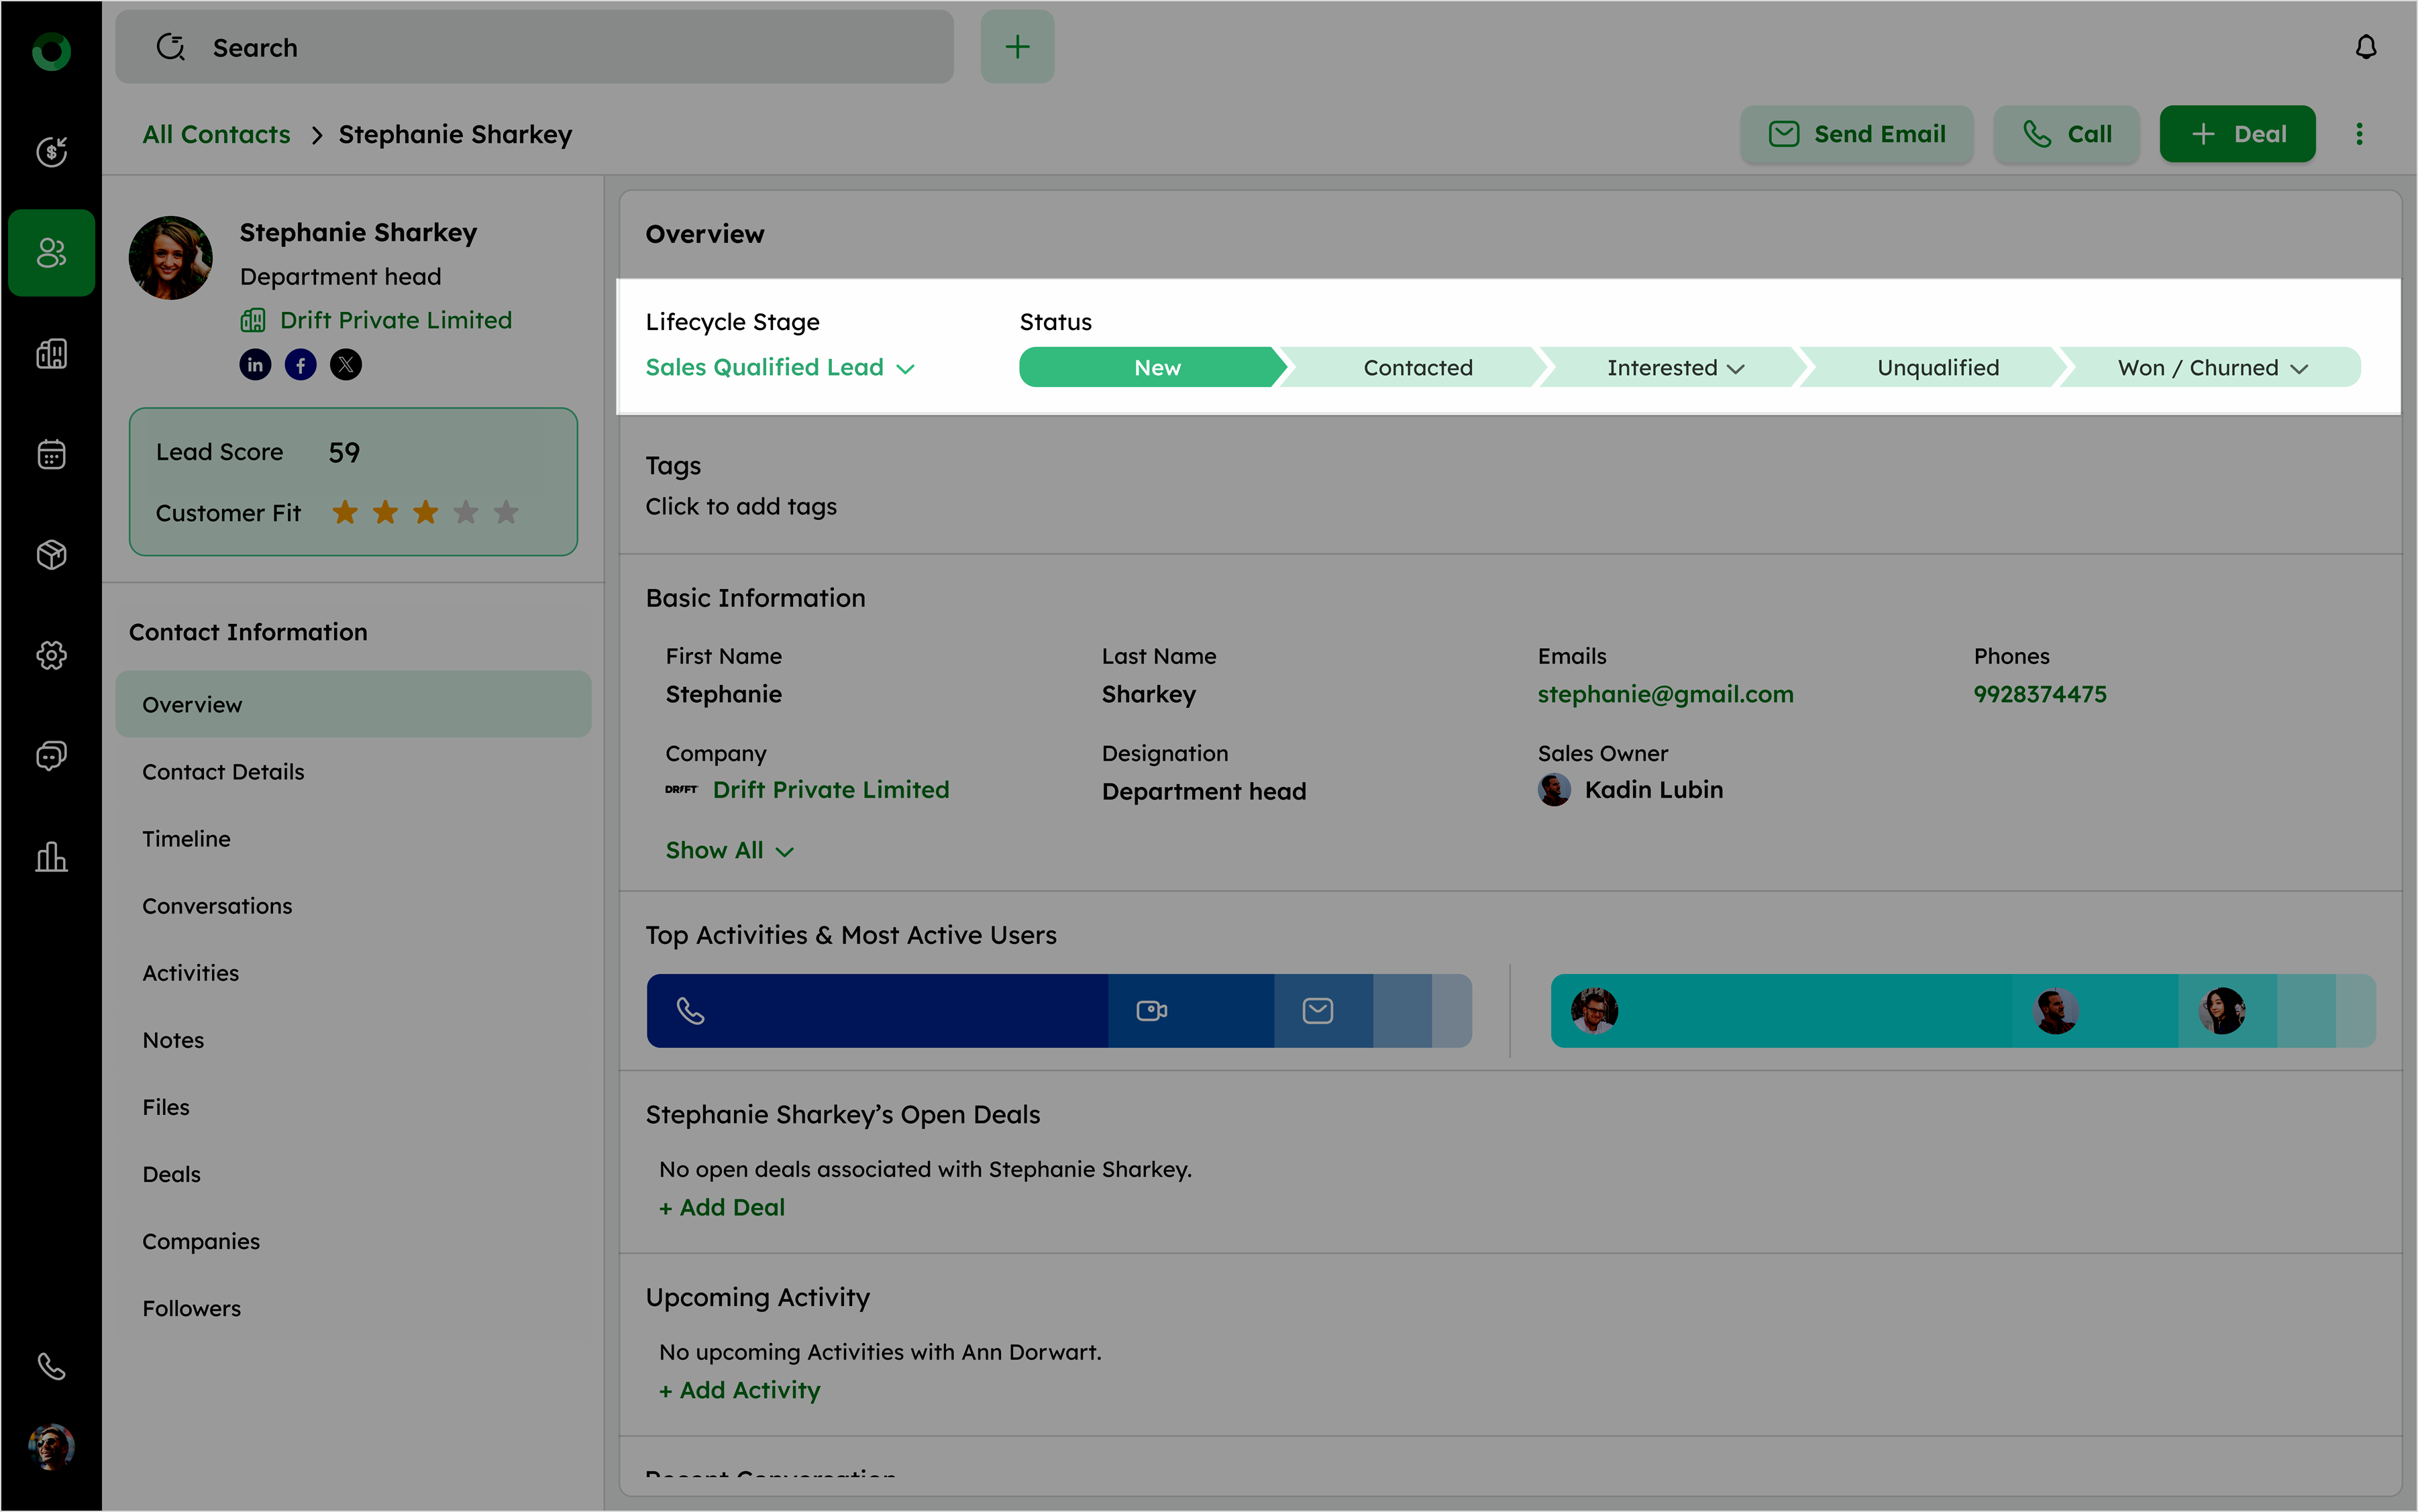Switch to the Conversations section
Image resolution: width=2418 pixels, height=1512 pixels.
pos(217,906)
